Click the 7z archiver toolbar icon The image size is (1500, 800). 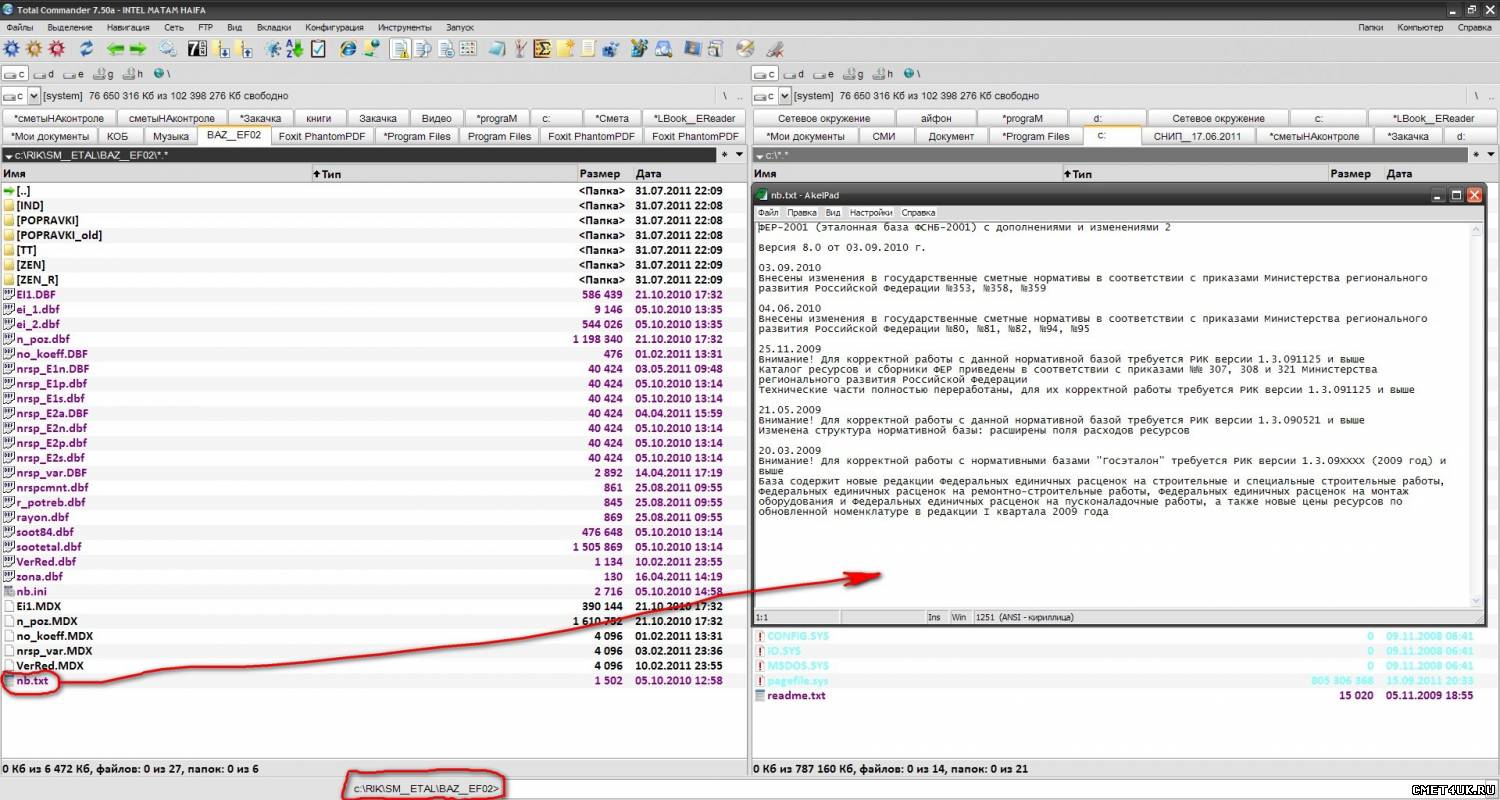(x=198, y=48)
